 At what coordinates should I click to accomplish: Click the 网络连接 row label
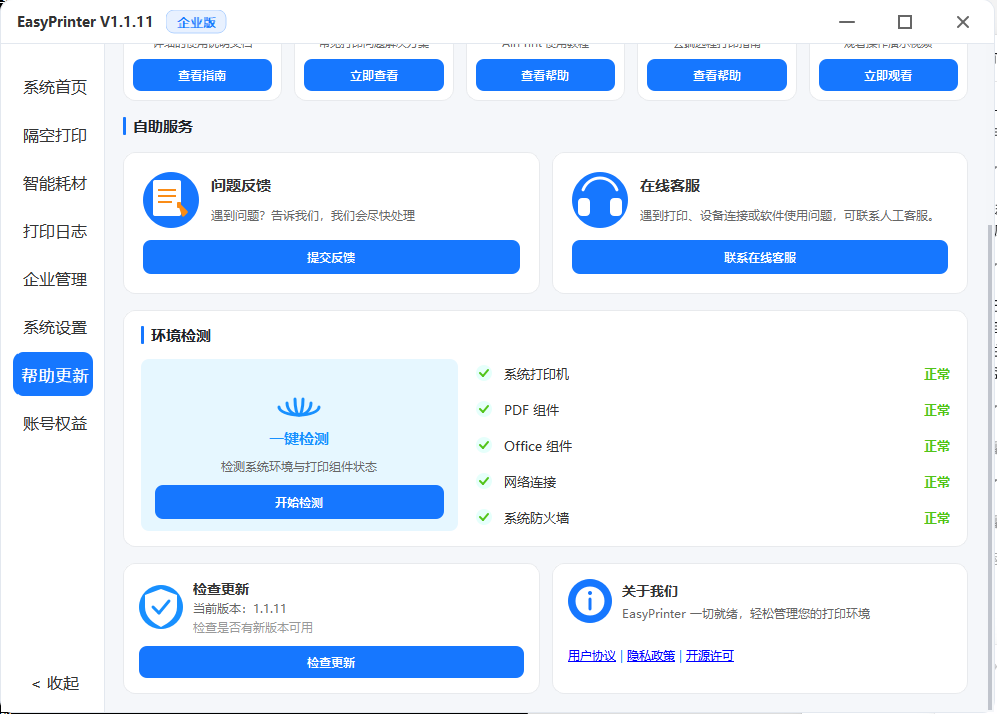[x=530, y=482]
